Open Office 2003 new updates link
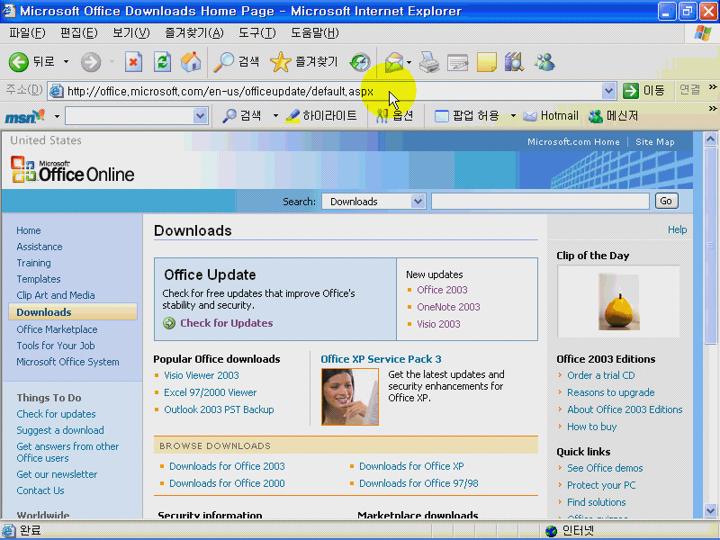This screenshot has width=720, height=540. (x=442, y=290)
